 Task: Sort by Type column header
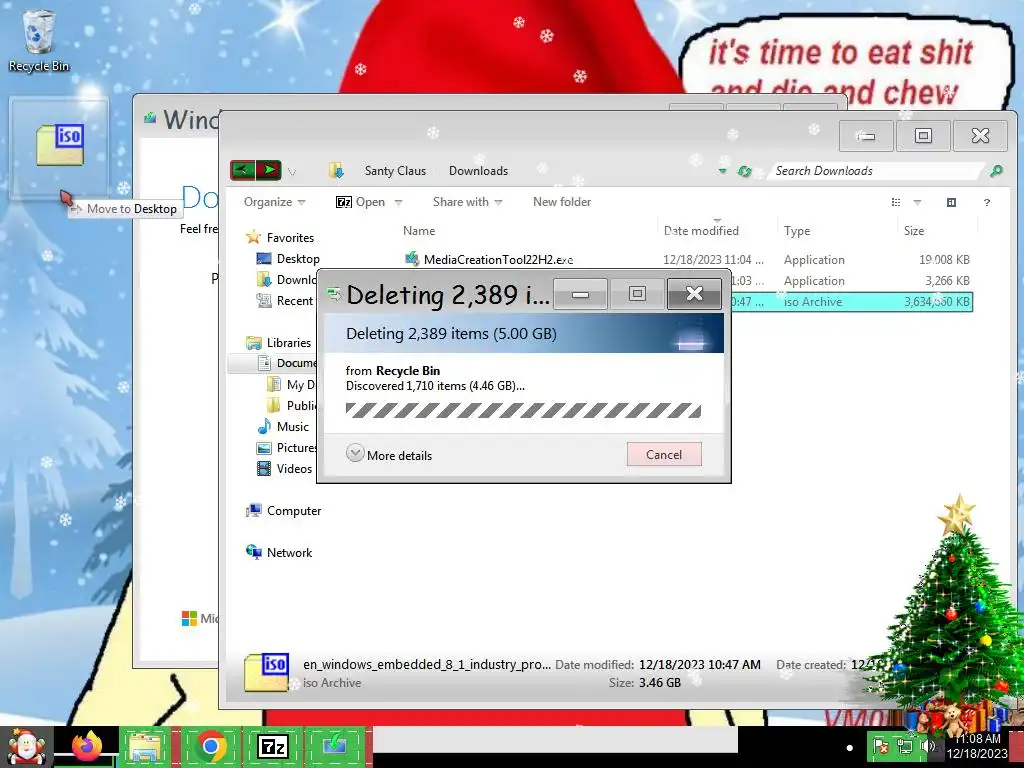tap(797, 231)
